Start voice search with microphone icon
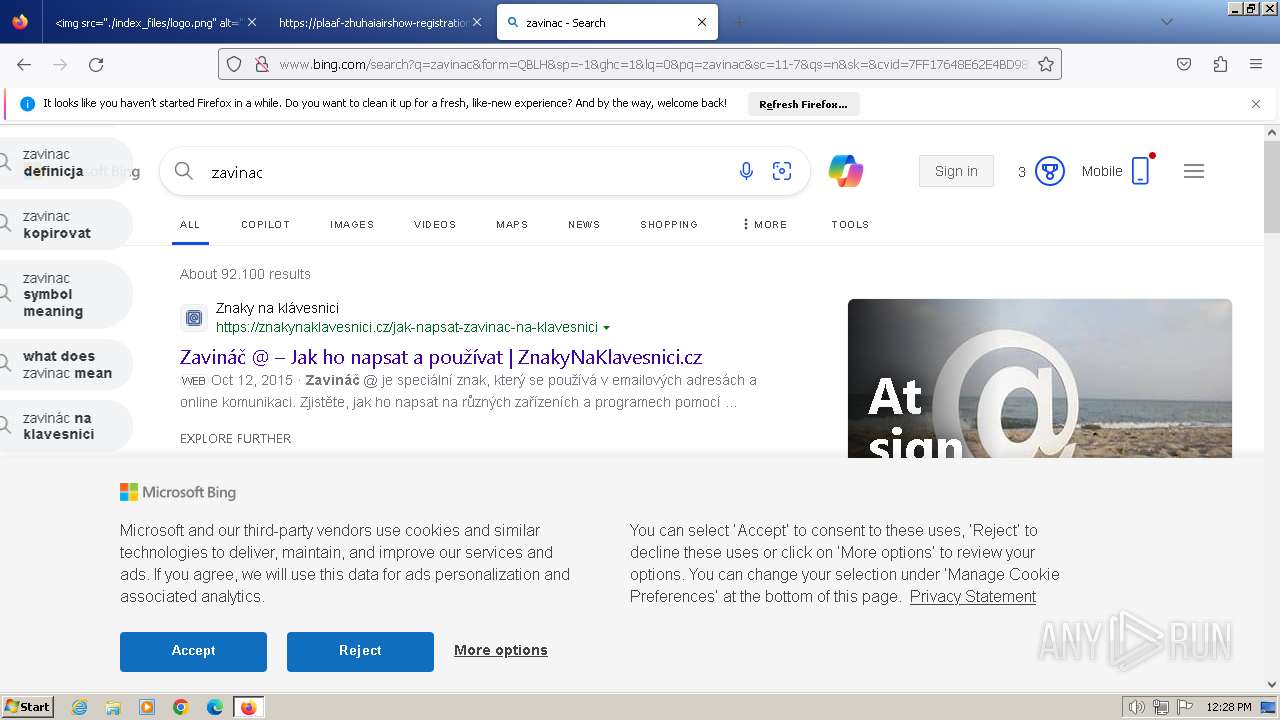Image resolution: width=1280 pixels, height=720 pixels. pyautogui.click(x=746, y=171)
